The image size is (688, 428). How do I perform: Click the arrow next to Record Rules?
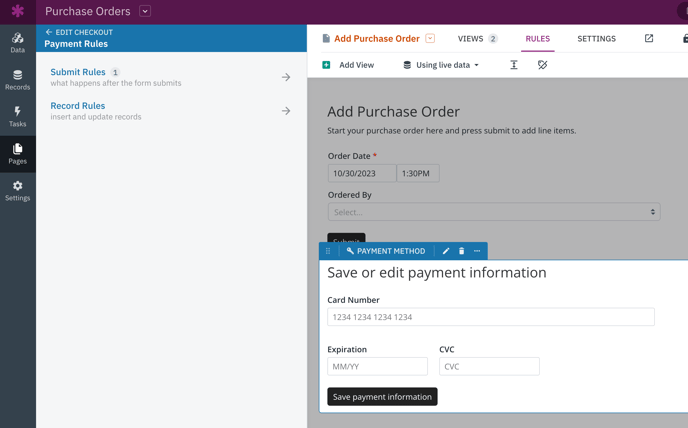coord(286,111)
